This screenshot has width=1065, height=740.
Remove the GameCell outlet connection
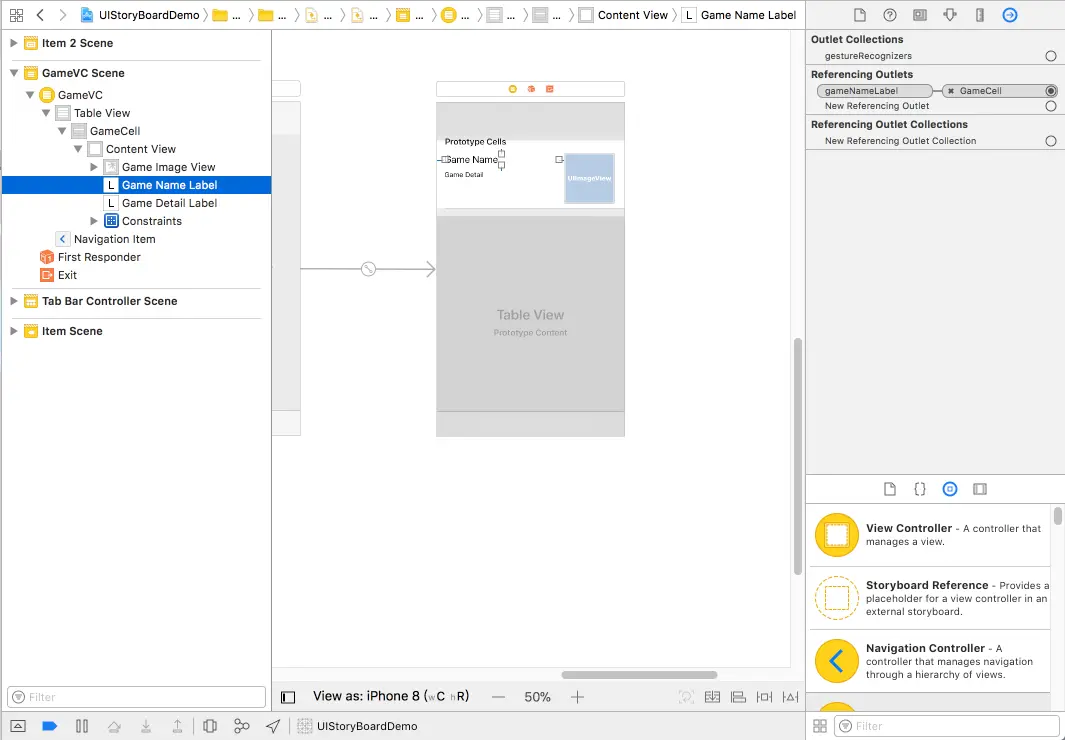click(951, 91)
